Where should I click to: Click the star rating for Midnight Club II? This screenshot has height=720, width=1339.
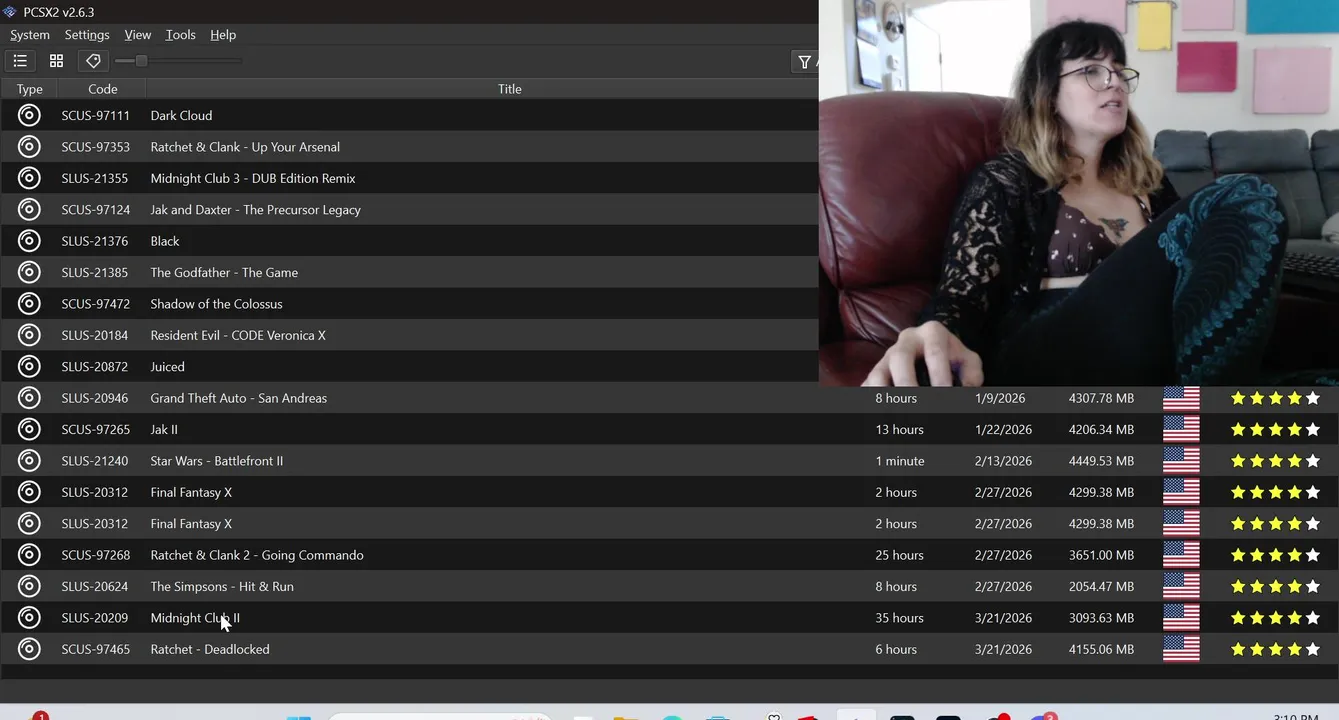click(1275, 618)
